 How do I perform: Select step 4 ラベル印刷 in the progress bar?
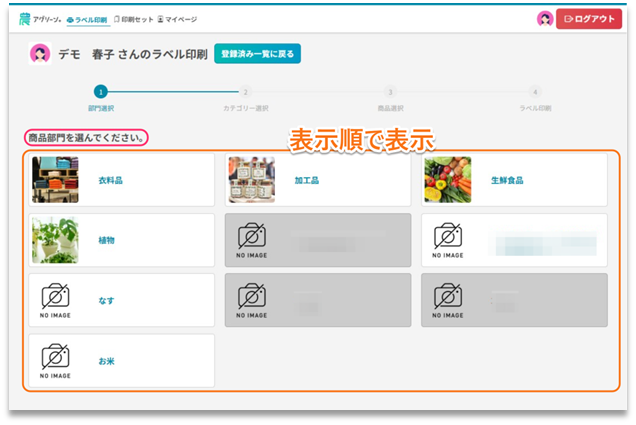point(535,92)
